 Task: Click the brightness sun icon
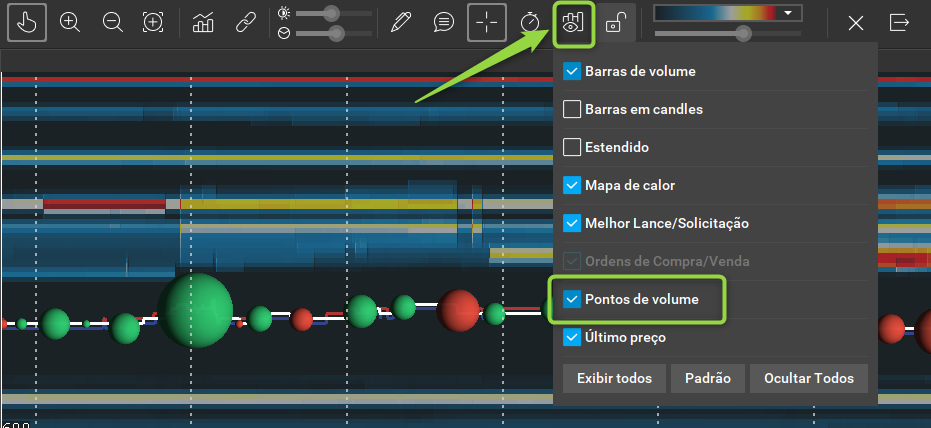coord(284,12)
